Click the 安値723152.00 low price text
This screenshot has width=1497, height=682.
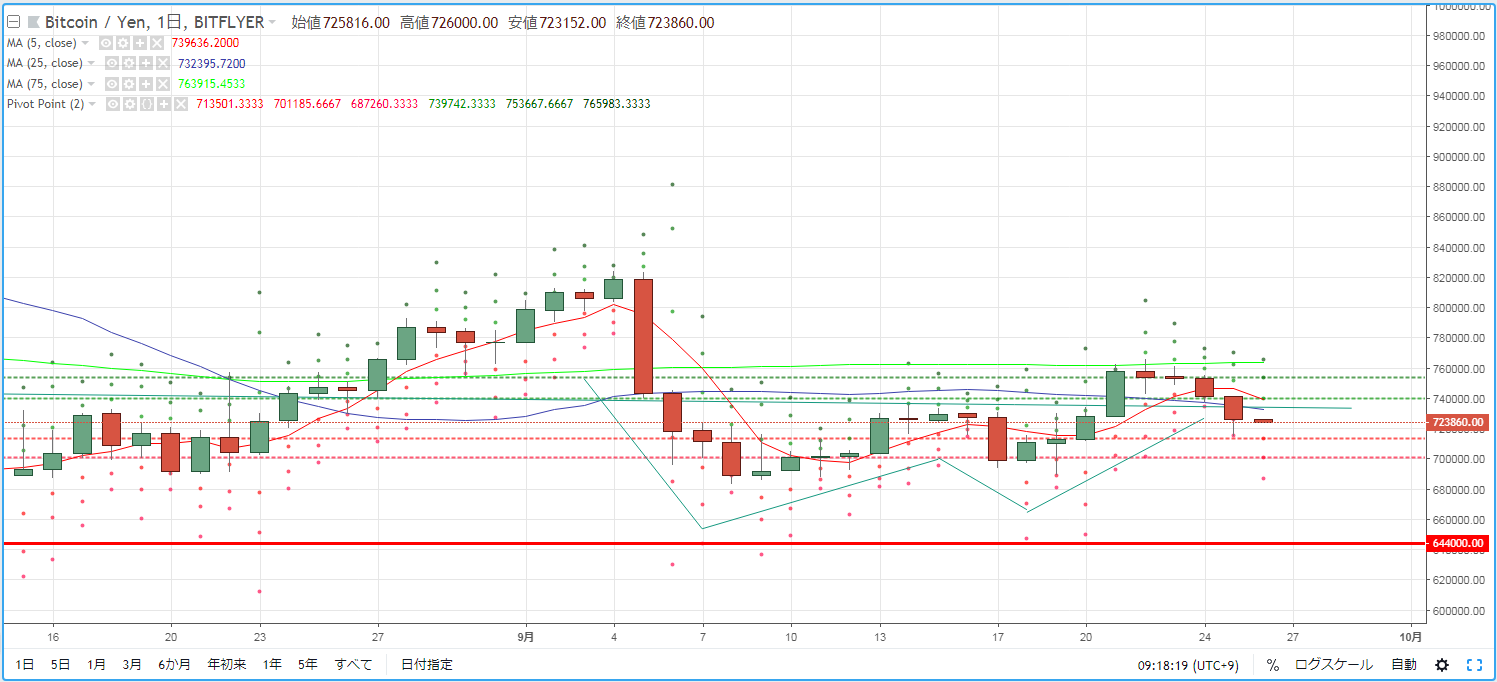coord(557,22)
